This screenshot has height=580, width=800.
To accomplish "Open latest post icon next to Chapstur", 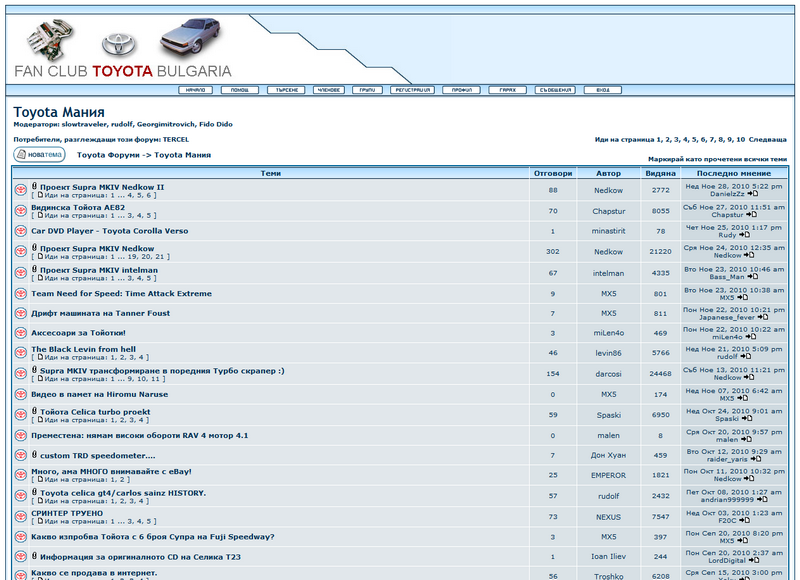I will (751, 215).
